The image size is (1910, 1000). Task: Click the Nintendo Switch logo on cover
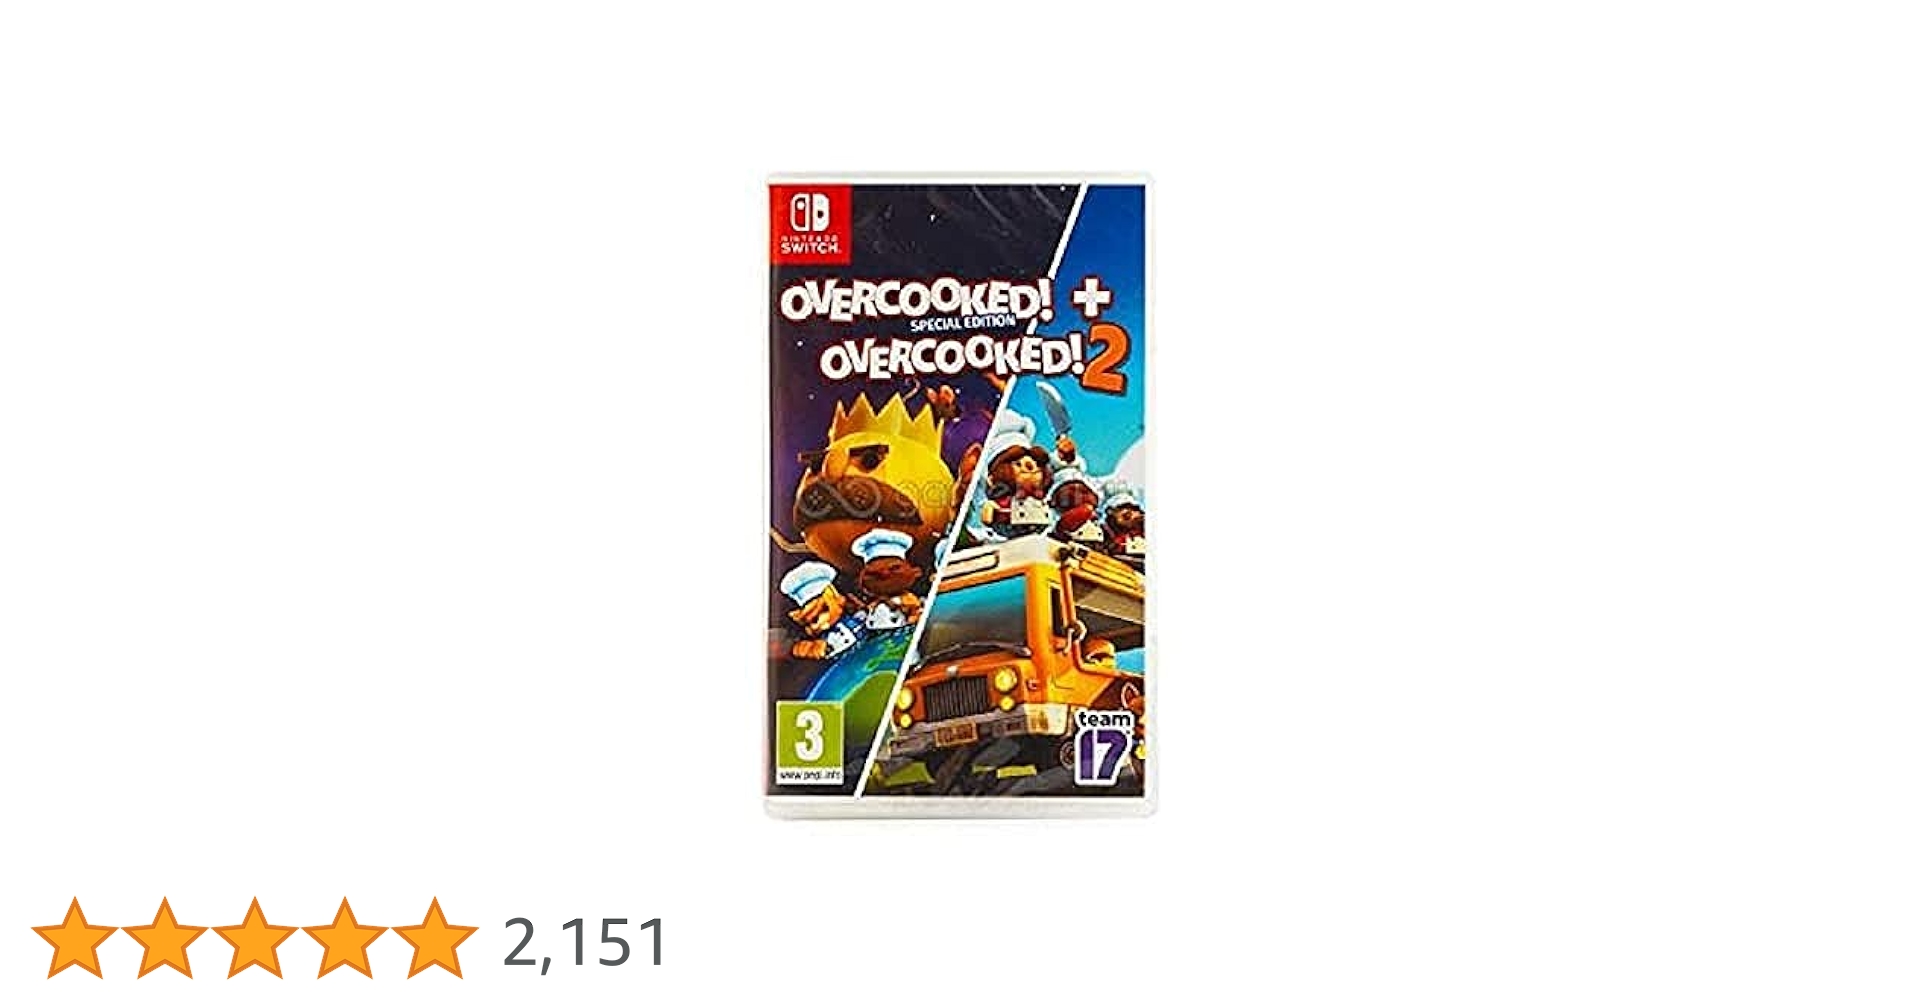(810, 224)
